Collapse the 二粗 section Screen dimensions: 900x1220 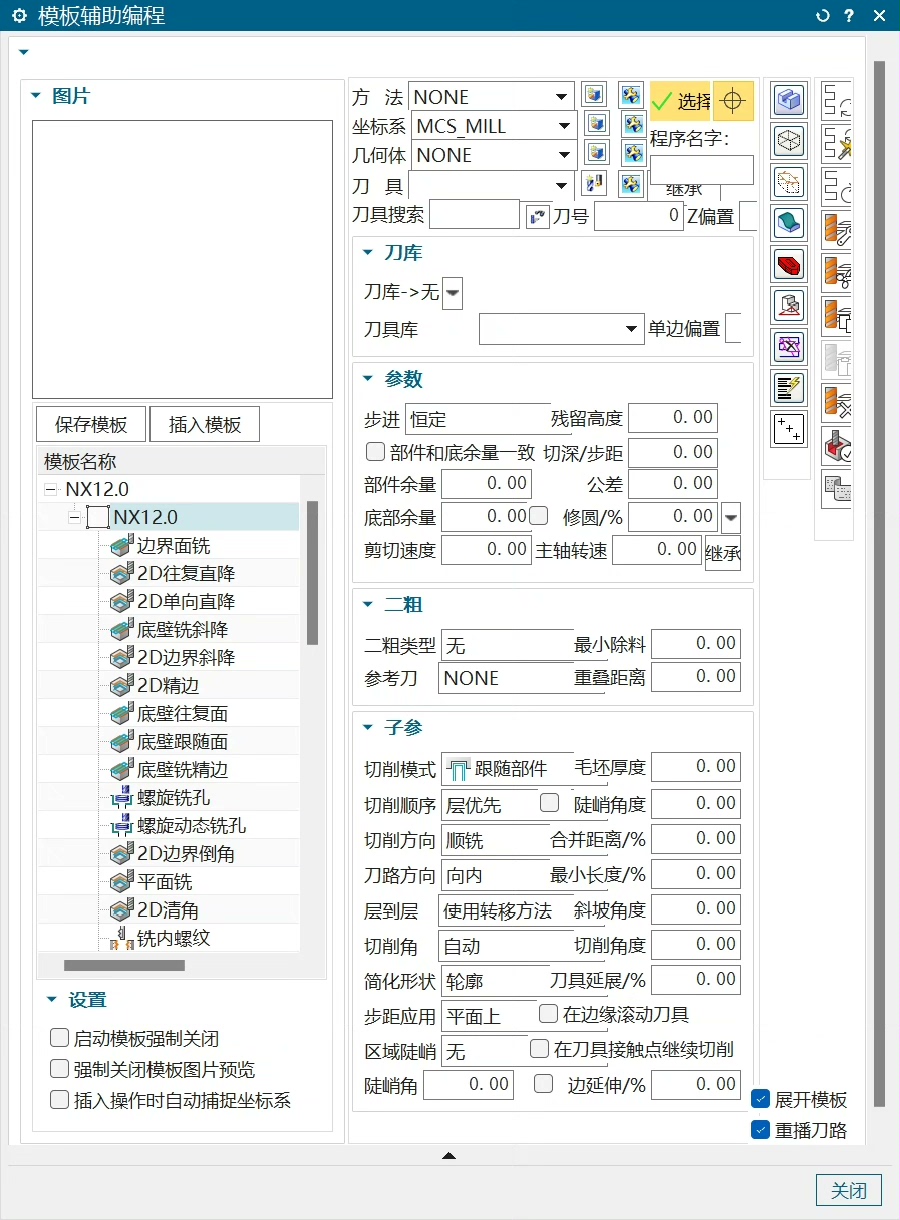click(x=367, y=605)
